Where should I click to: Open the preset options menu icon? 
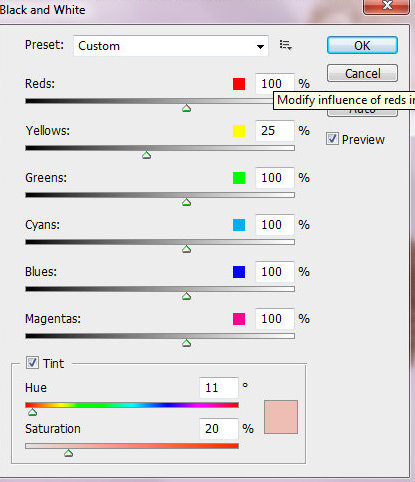click(x=286, y=45)
